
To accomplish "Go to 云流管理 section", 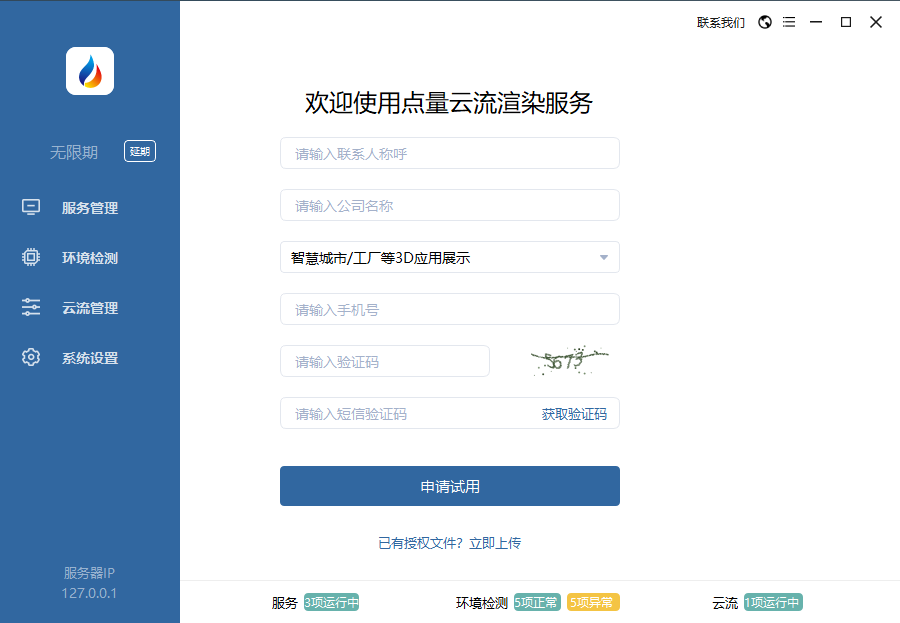I will tap(89, 308).
